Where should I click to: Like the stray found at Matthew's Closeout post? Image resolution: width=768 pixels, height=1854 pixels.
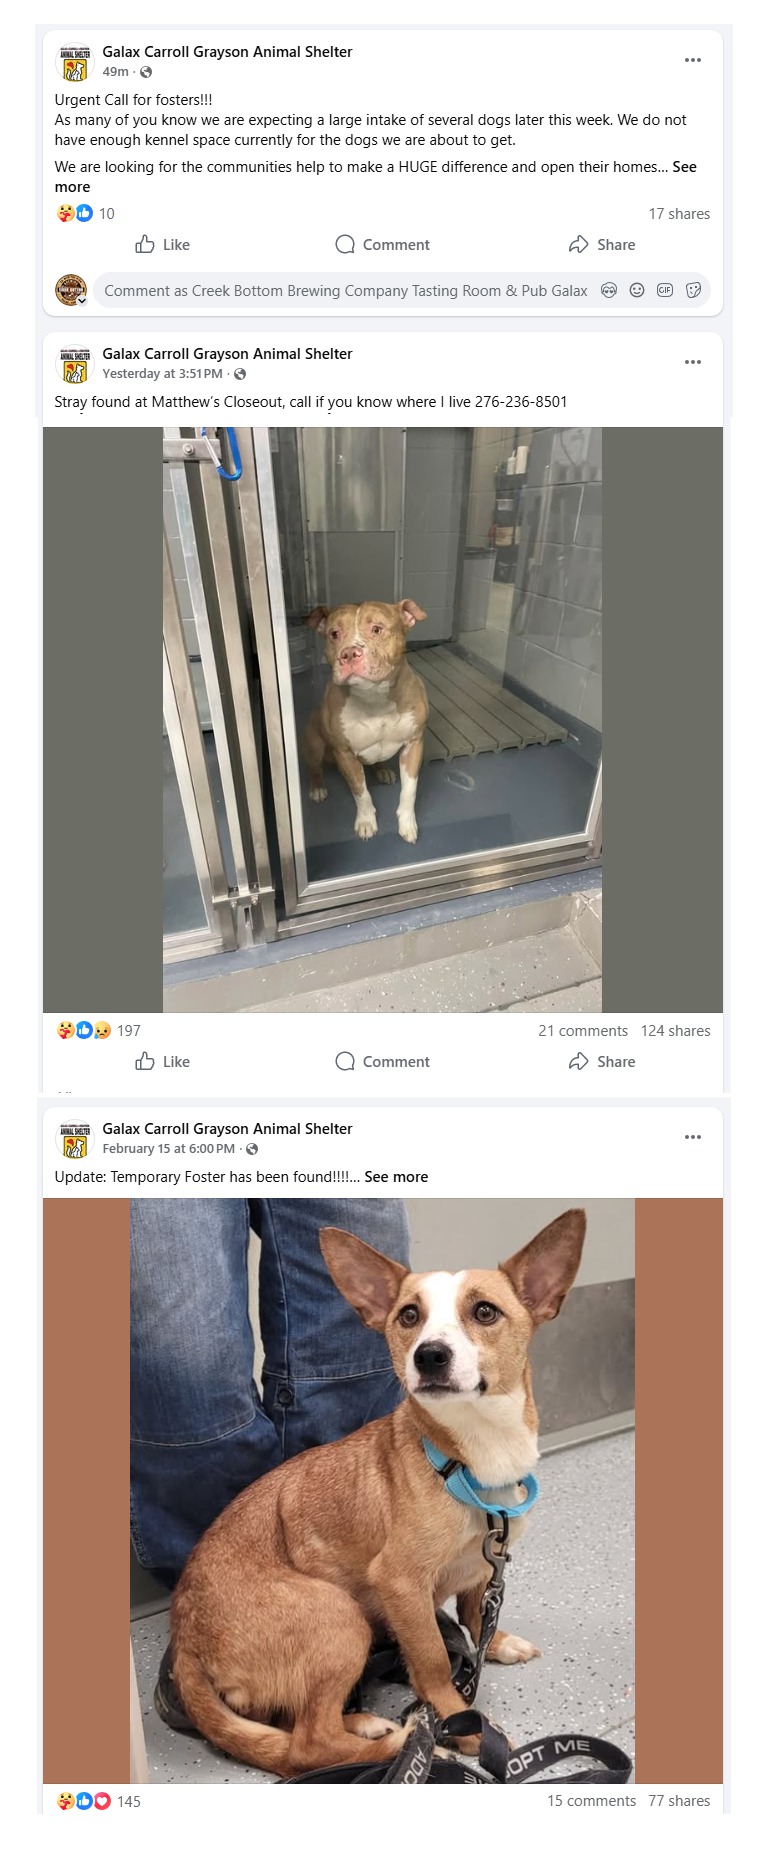pos(162,1061)
